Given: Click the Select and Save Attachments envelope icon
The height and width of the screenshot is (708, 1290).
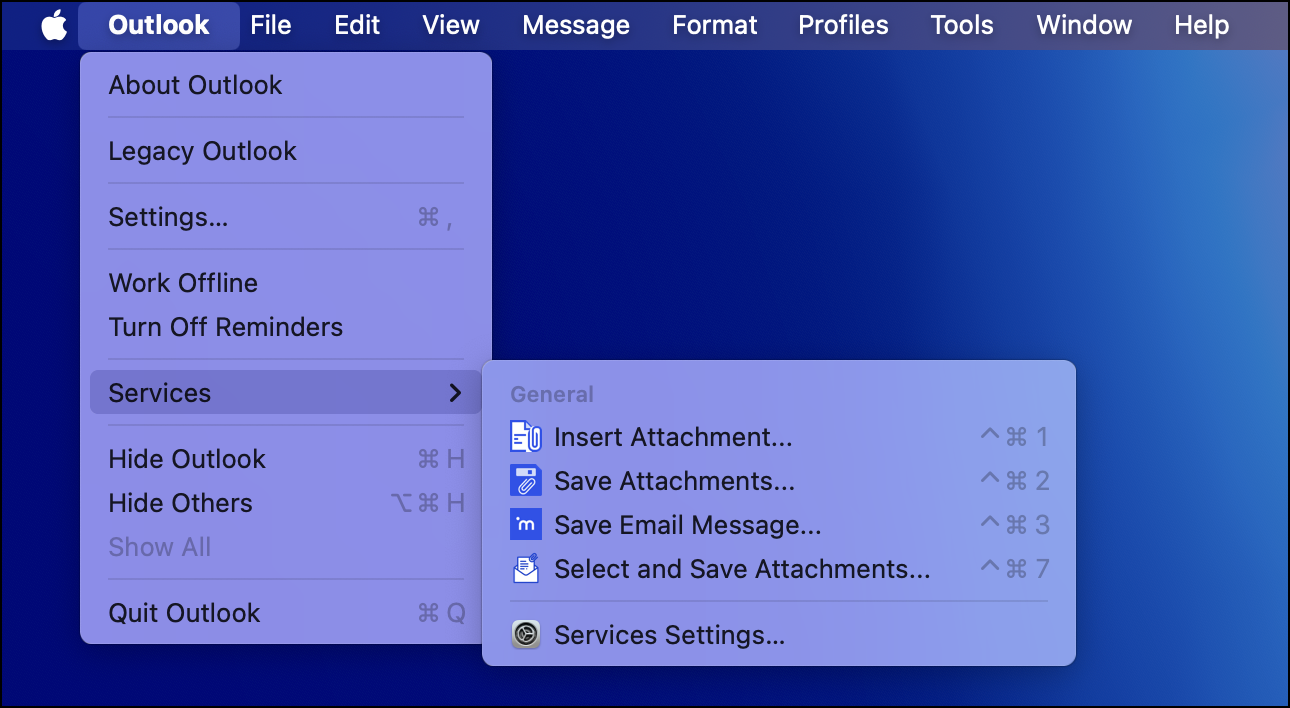Looking at the screenshot, I should tap(526, 569).
